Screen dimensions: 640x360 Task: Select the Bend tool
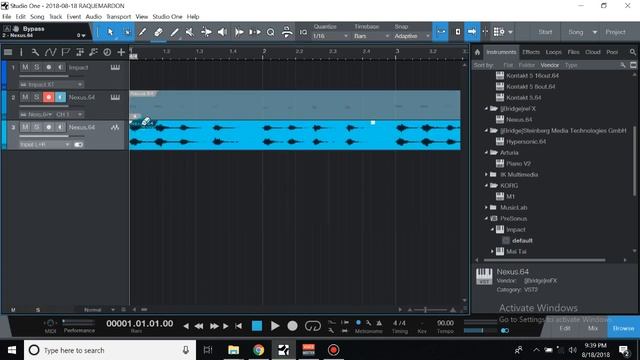(206, 32)
